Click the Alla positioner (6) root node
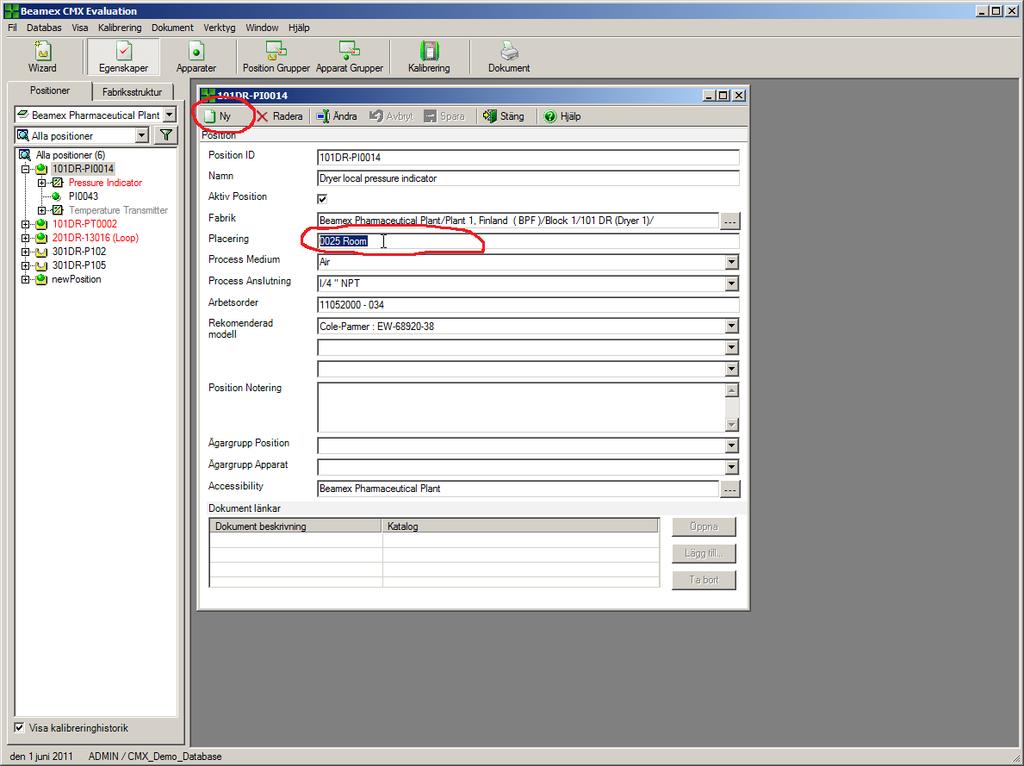This screenshot has width=1024, height=766. tap(70, 155)
